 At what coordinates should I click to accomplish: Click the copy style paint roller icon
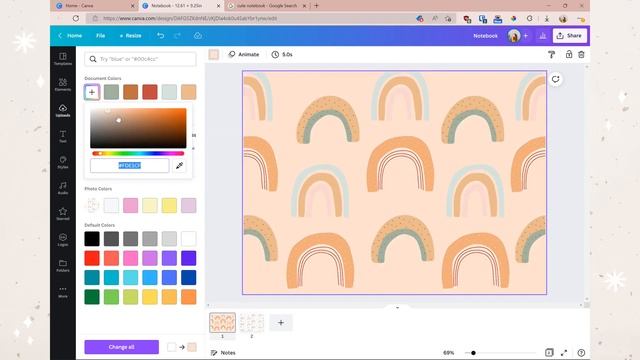click(x=551, y=54)
